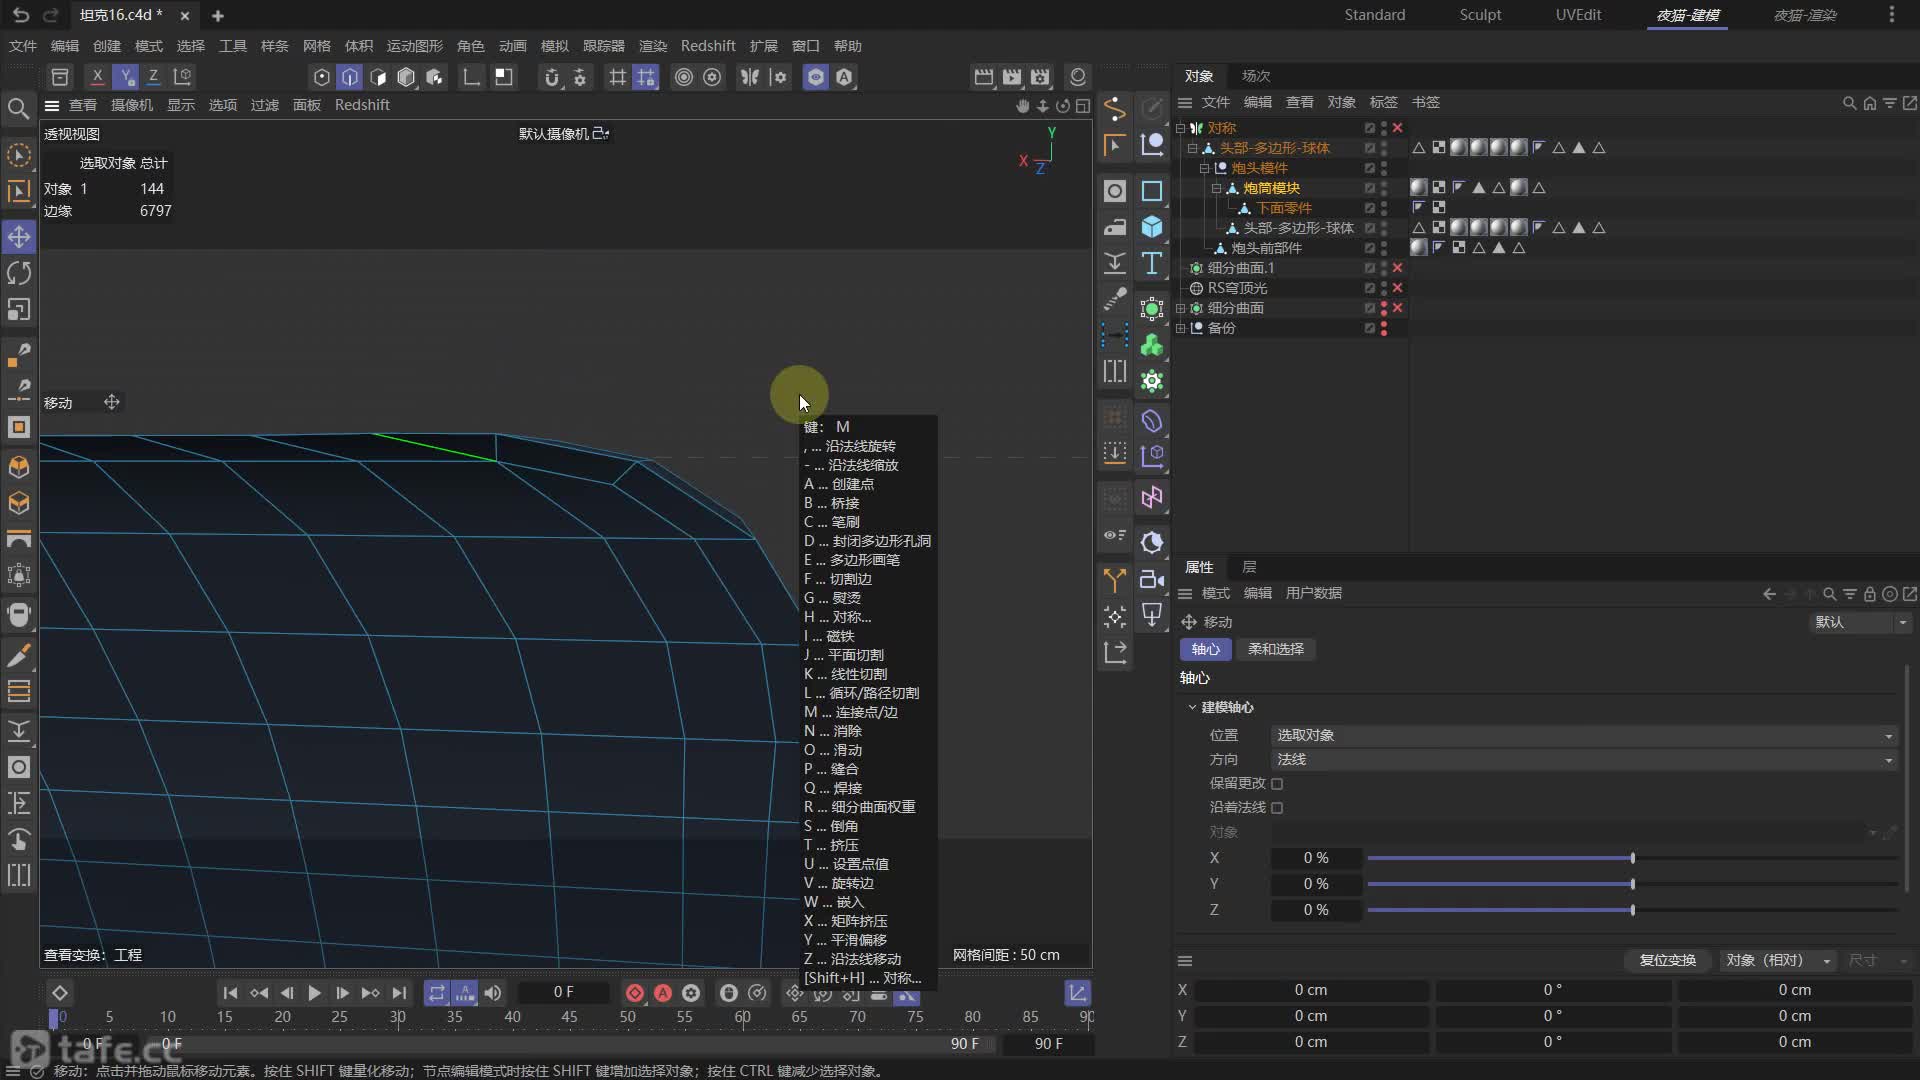Select the Rotate tool in left toolbar
This screenshot has width=1920, height=1080.
[x=19, y=273]
